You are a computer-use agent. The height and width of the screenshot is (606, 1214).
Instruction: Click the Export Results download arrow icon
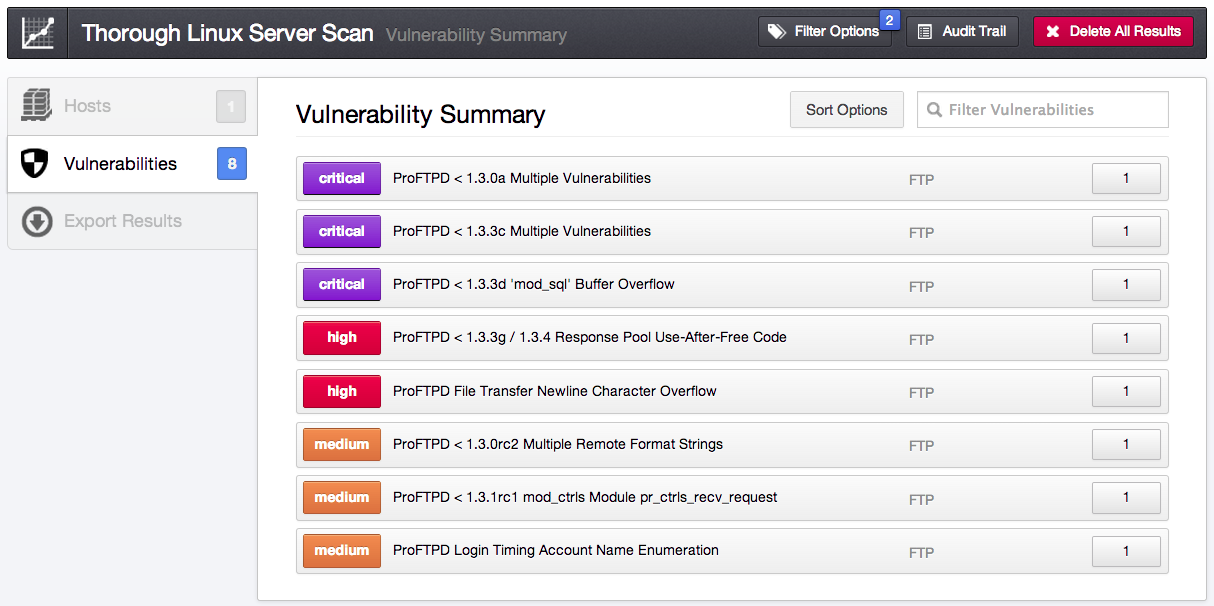point(37,222)
